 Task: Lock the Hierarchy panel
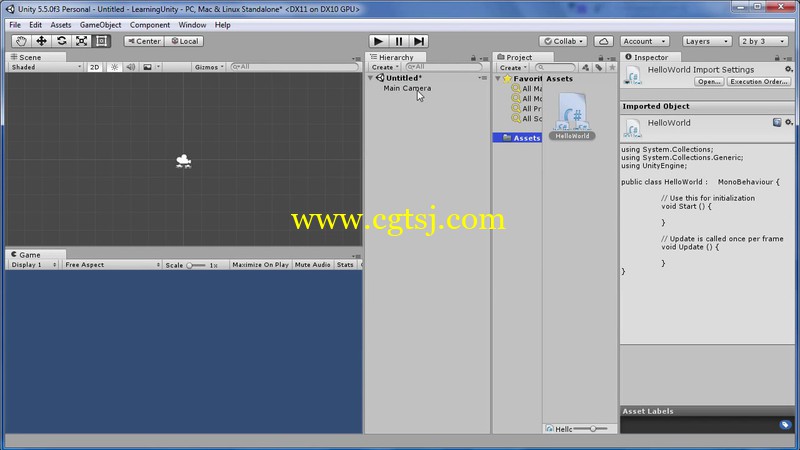tap(473, 58)
